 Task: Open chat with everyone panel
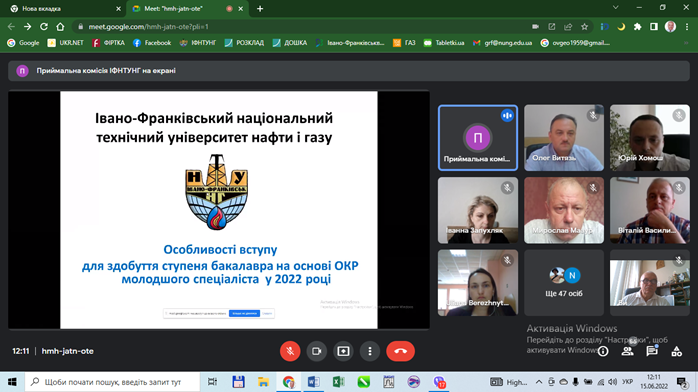click(652, 351)
